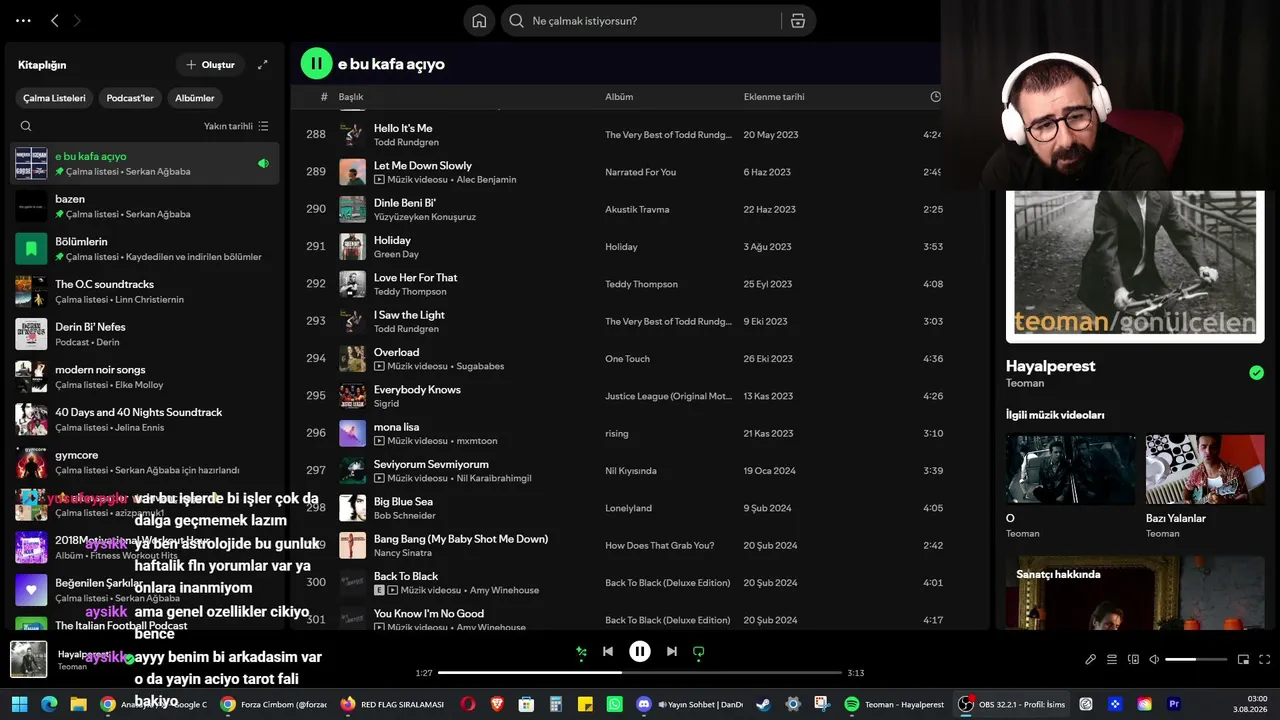The height and width of the screenshot is (720, 1280).
Task: Mute the Spotify volume
Action: click(1154, 660)
